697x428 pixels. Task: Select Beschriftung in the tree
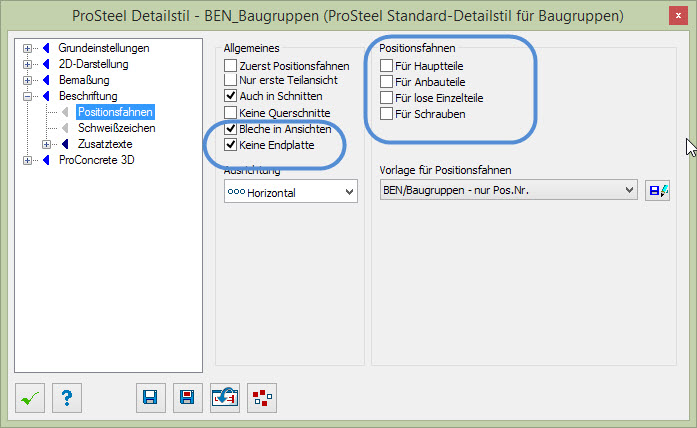tap(88, 96)
